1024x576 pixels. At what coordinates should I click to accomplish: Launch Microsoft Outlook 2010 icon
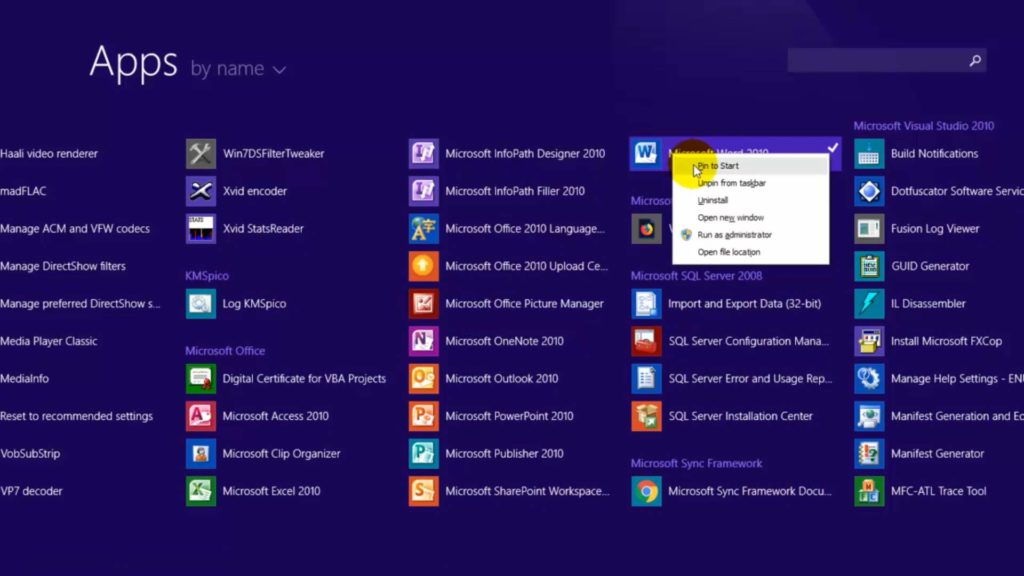coord(424,379)
